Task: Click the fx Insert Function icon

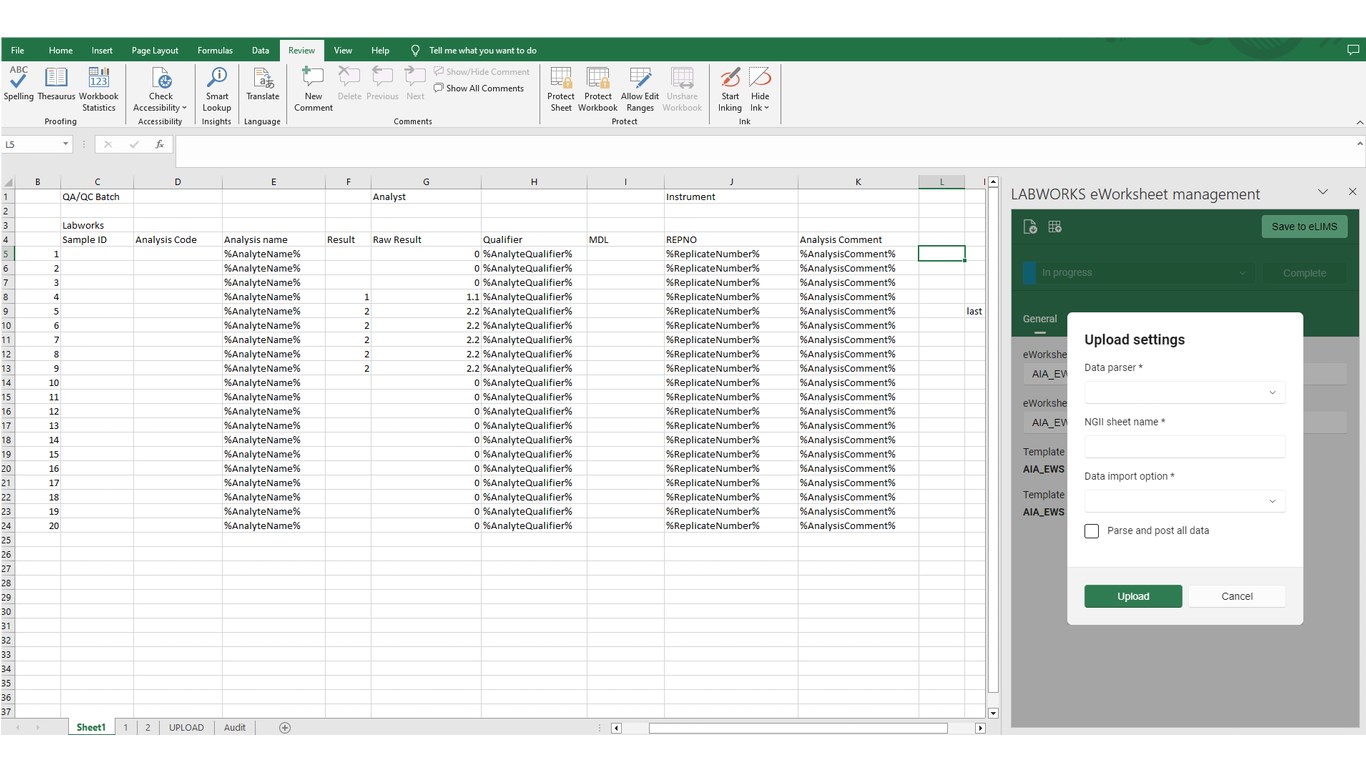Action: click(159, 144)
